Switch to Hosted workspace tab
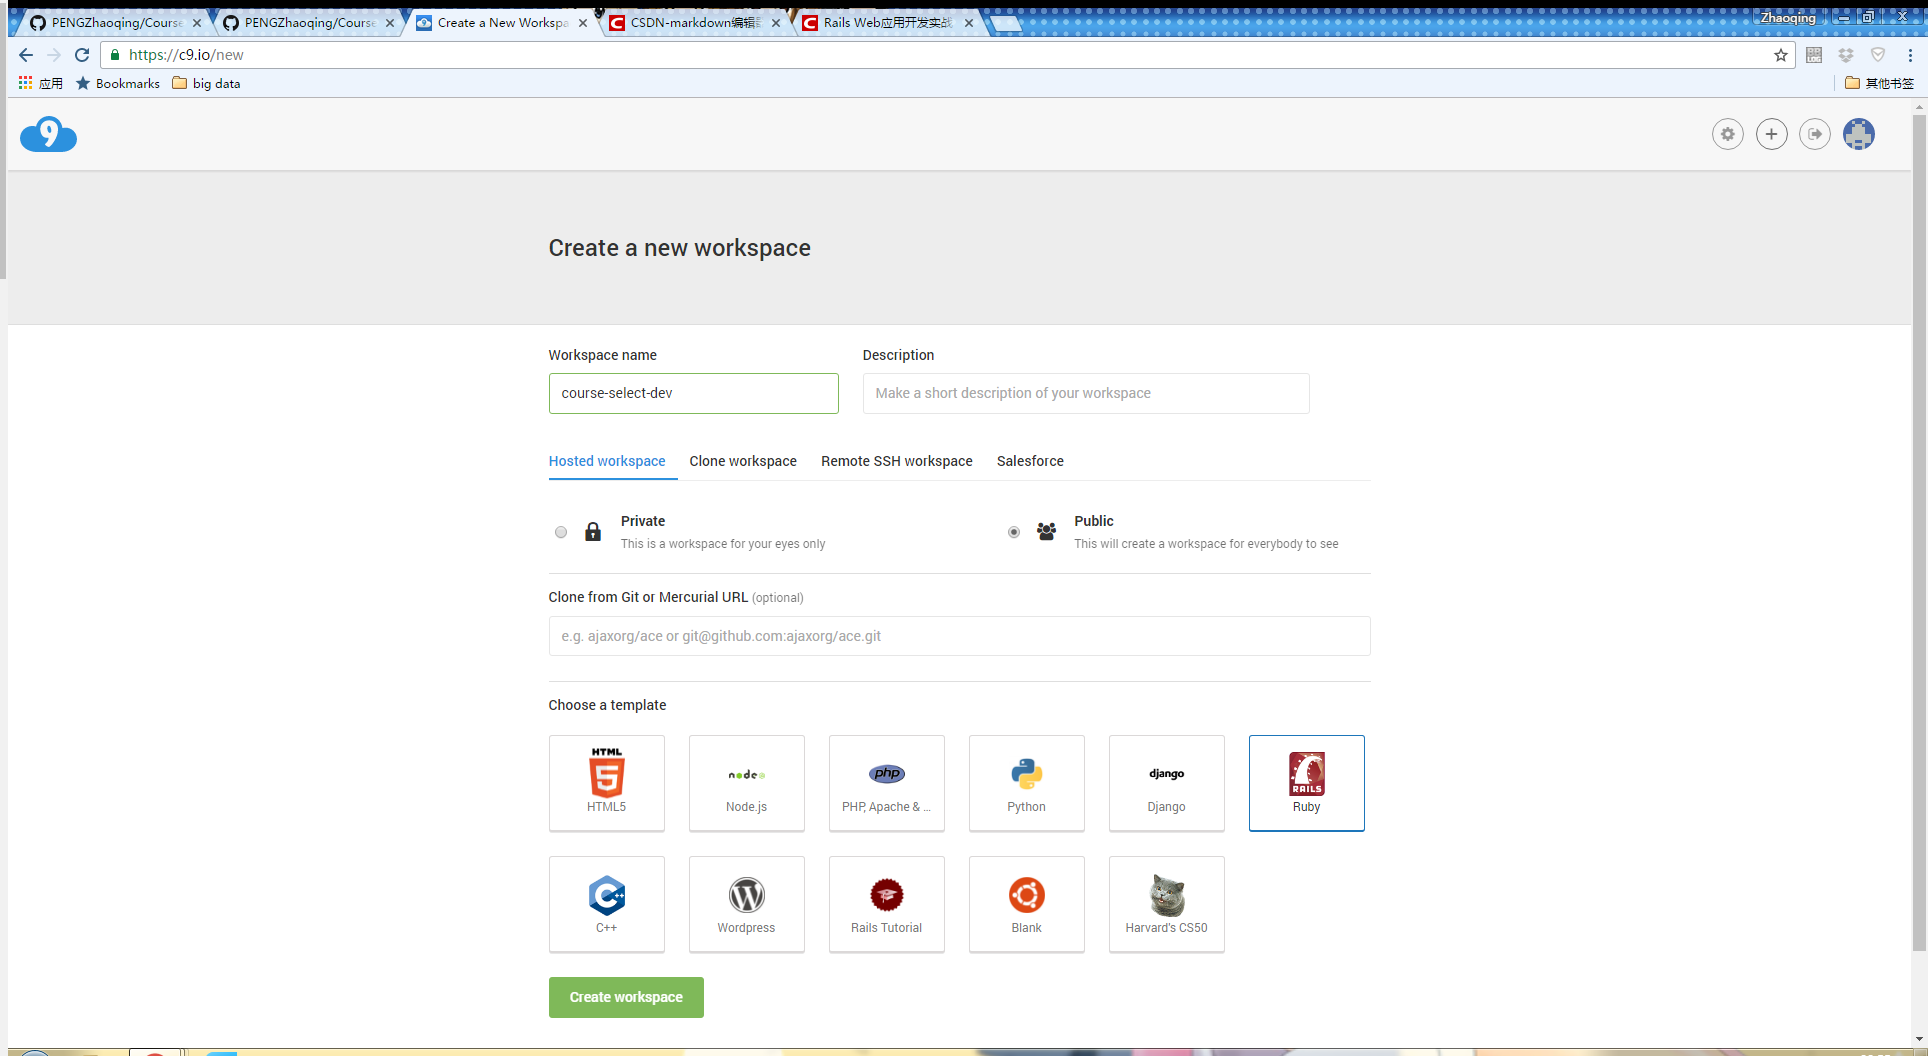 (x=607, y=461)
